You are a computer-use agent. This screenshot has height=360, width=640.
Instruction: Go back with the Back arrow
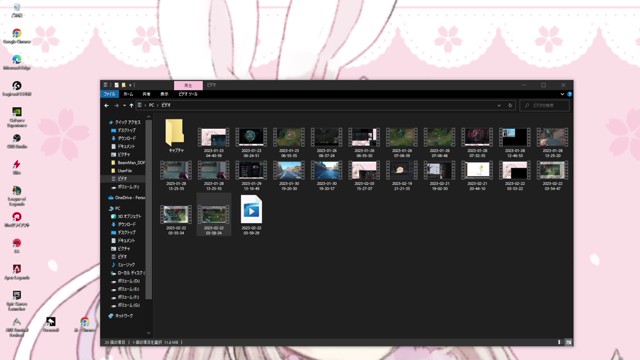pyautogui.click(x=107, y=105)
